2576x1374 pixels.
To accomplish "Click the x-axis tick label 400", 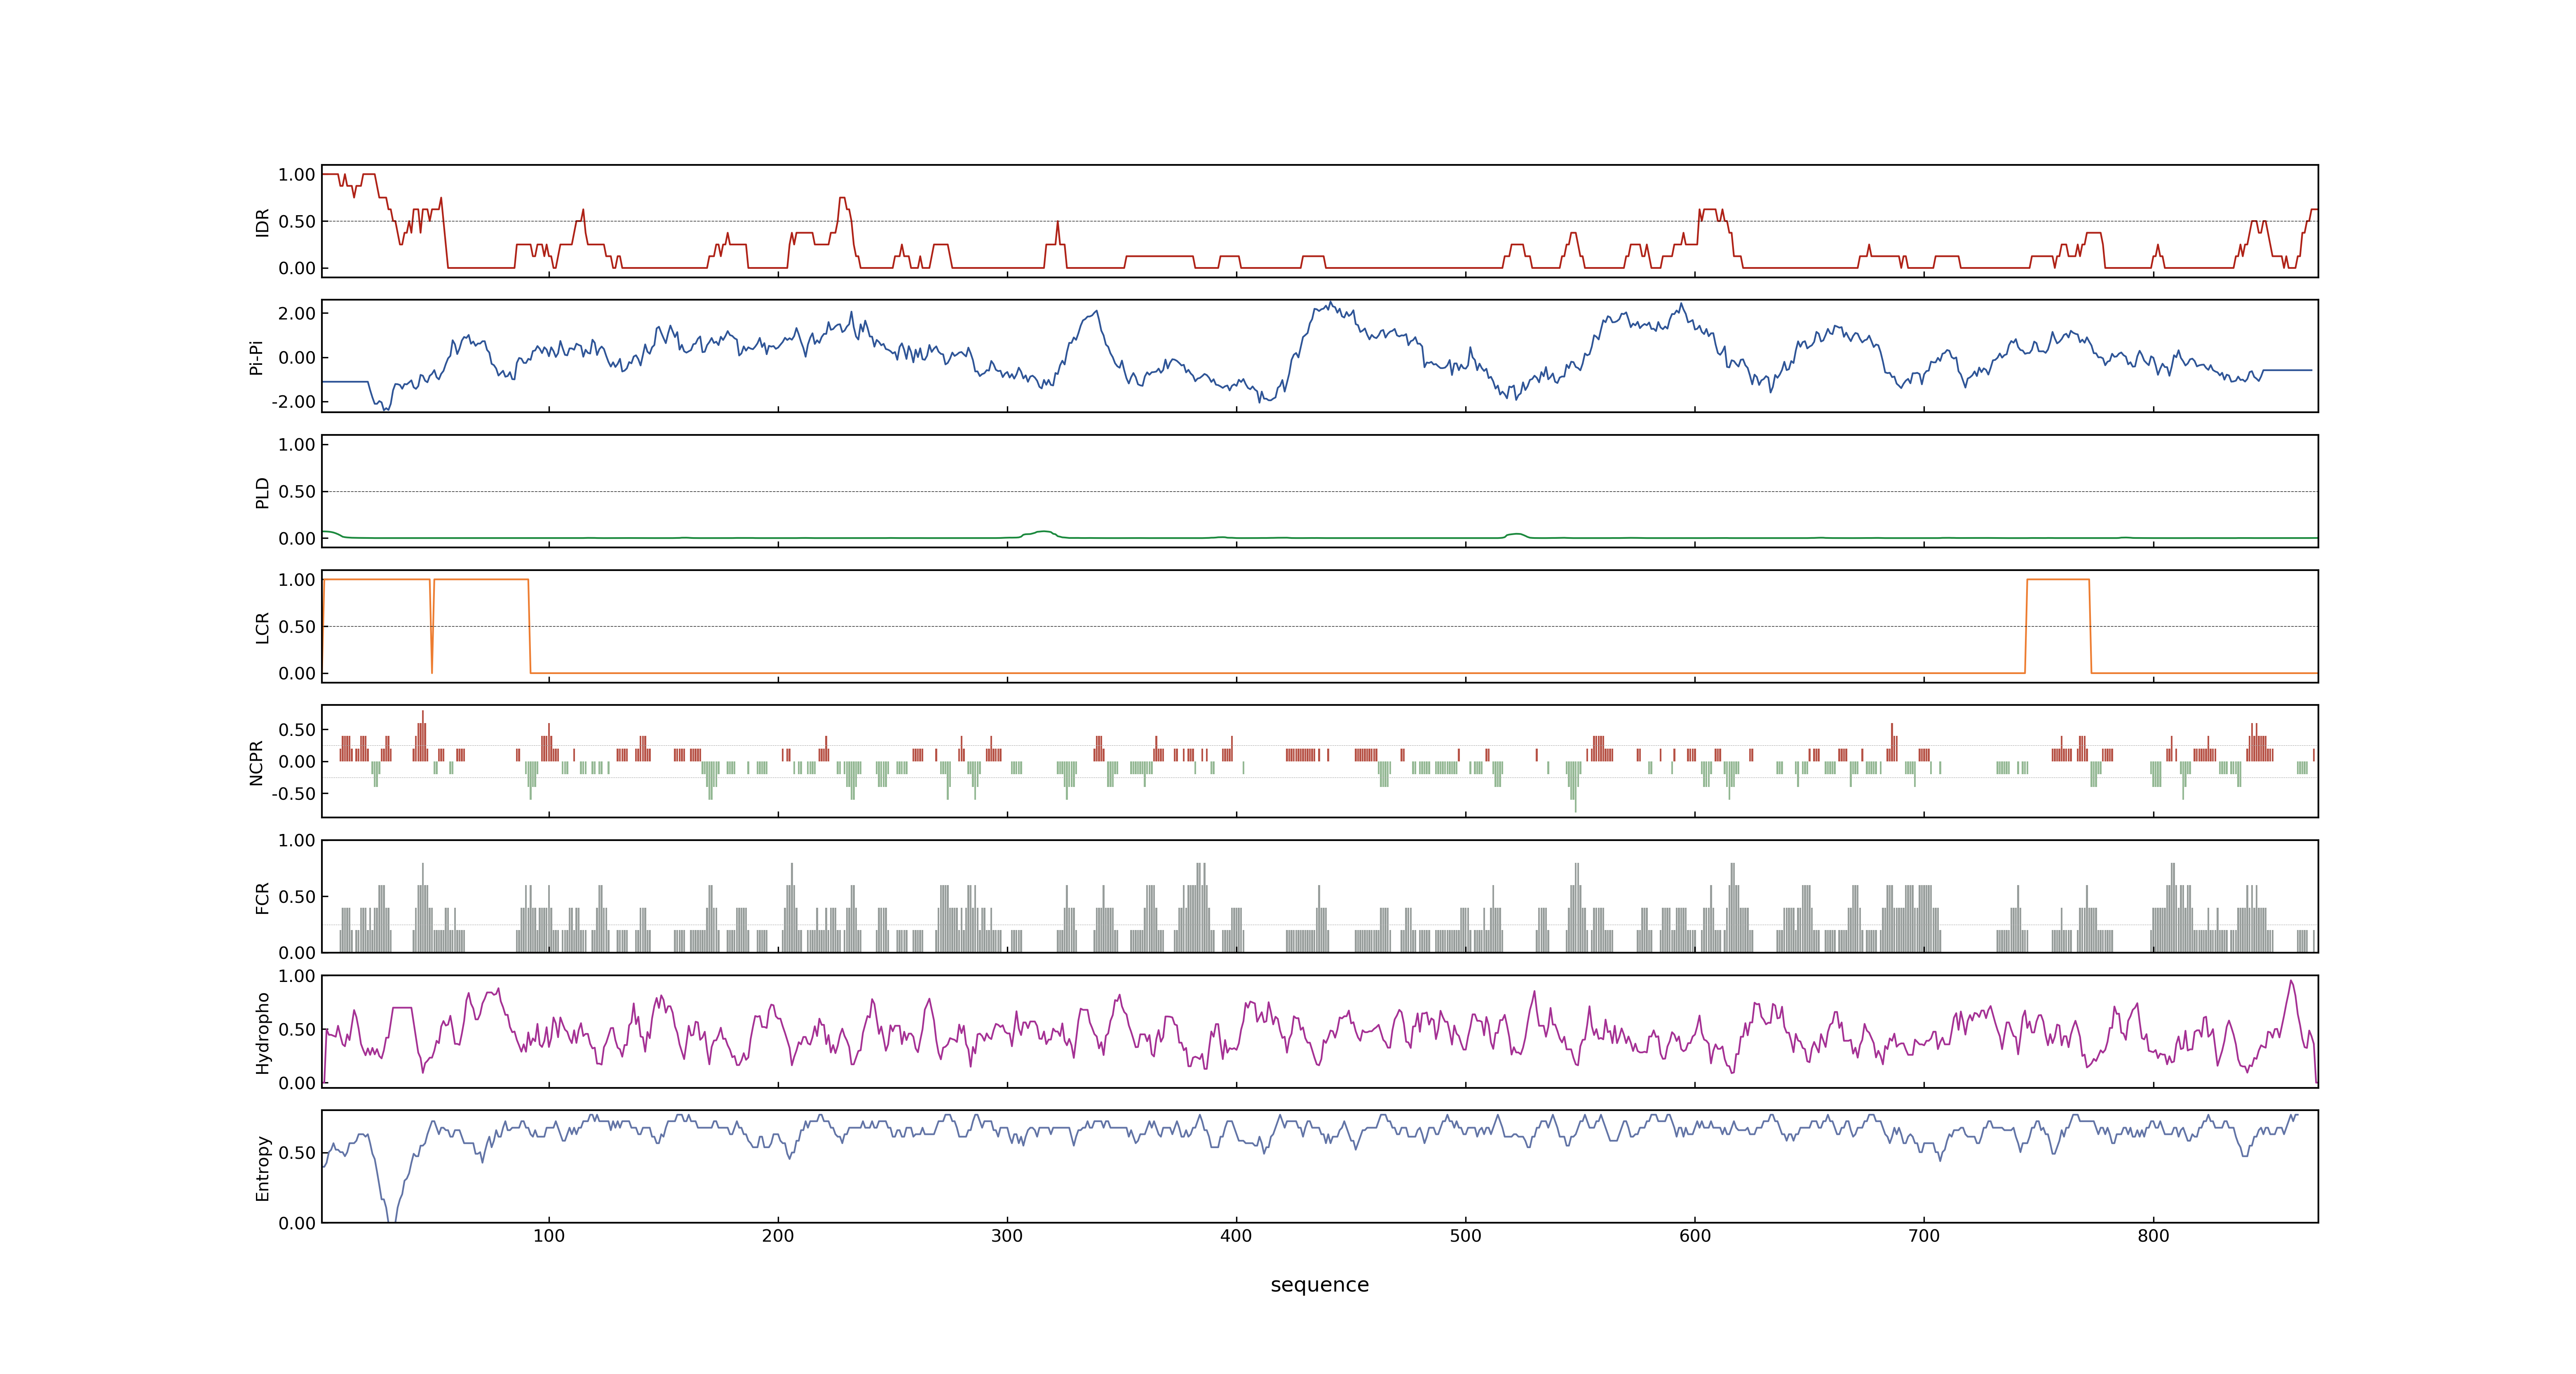I will point(1236,1236).
